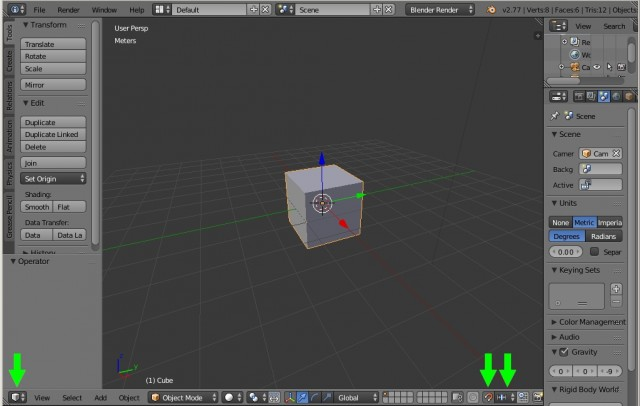
Task: Open the pivot point selector
Action: [x=257, y=397]
